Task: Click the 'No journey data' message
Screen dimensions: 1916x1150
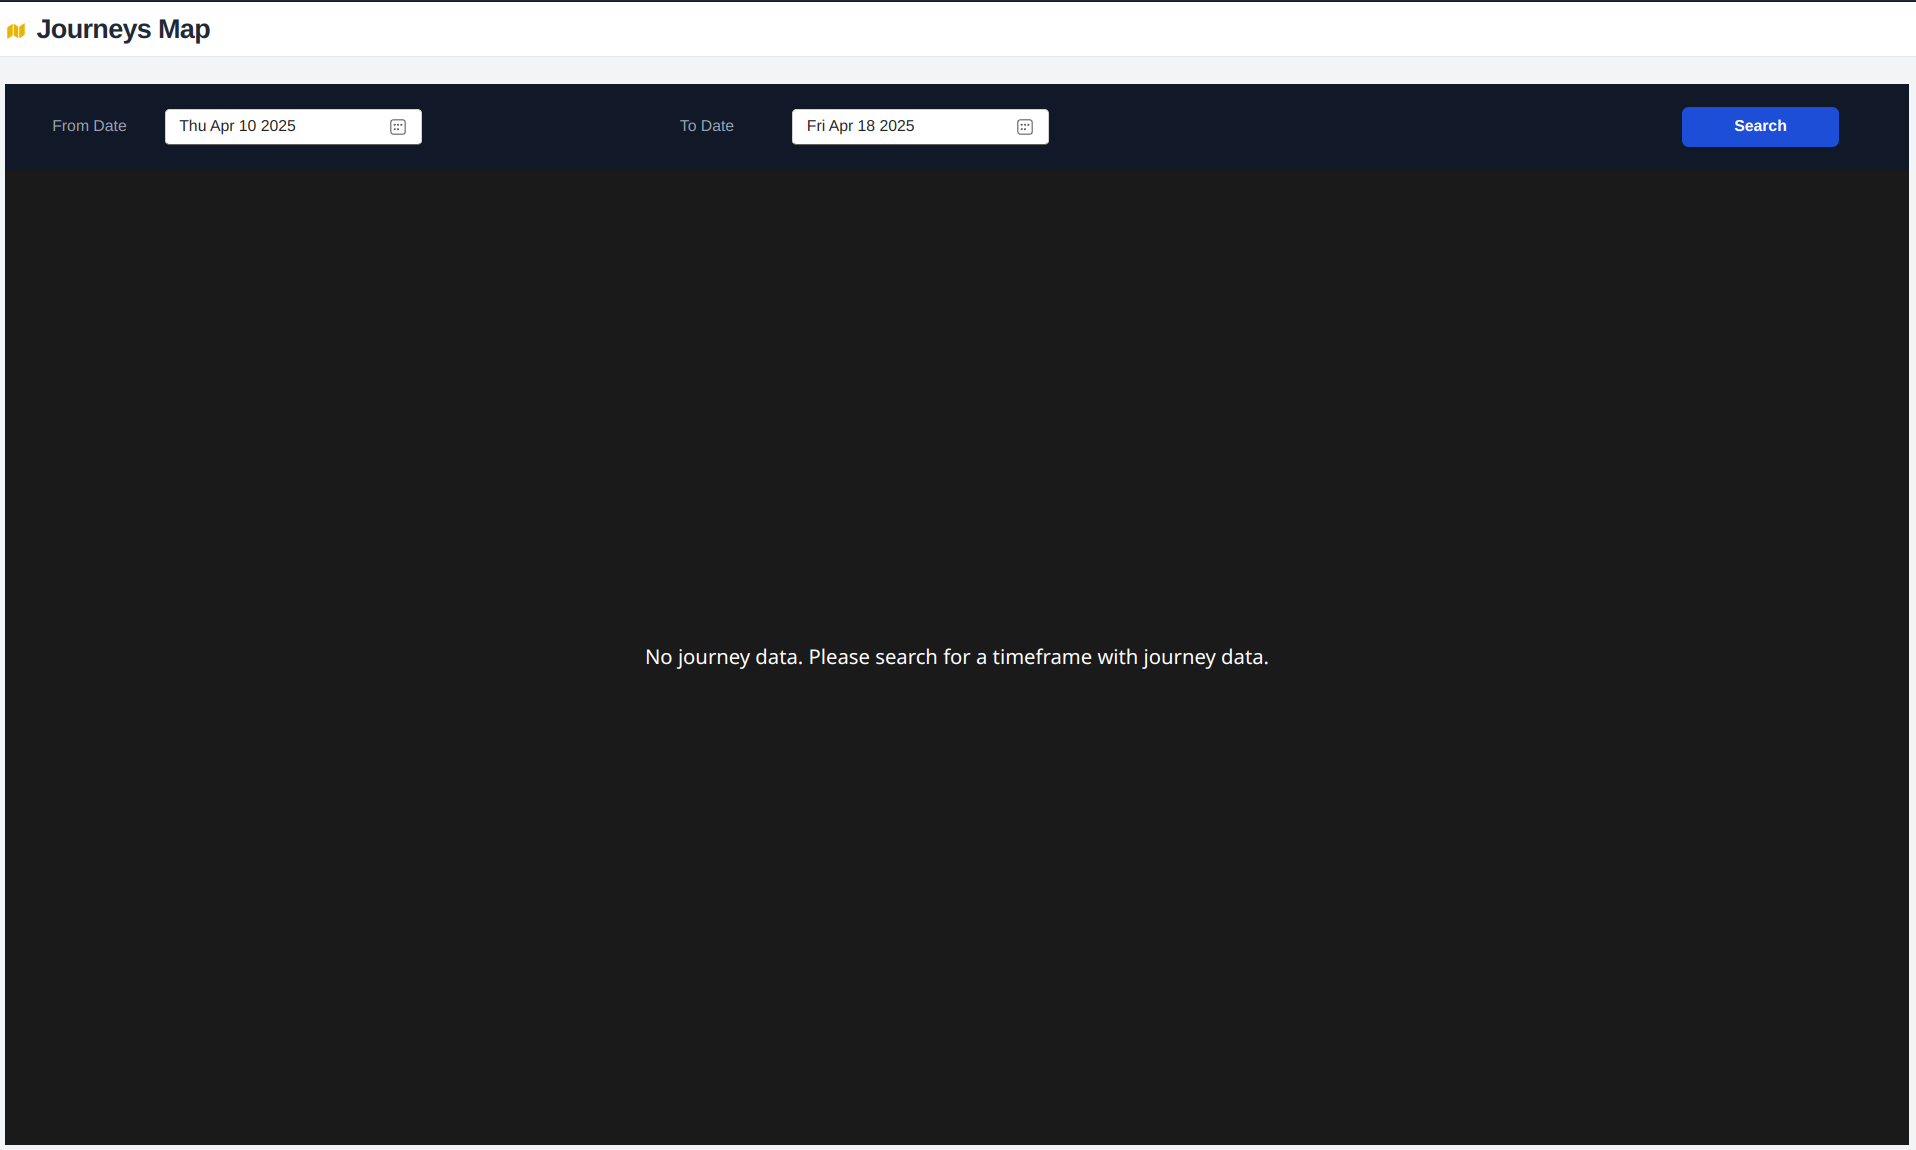Action: point(956,657)
